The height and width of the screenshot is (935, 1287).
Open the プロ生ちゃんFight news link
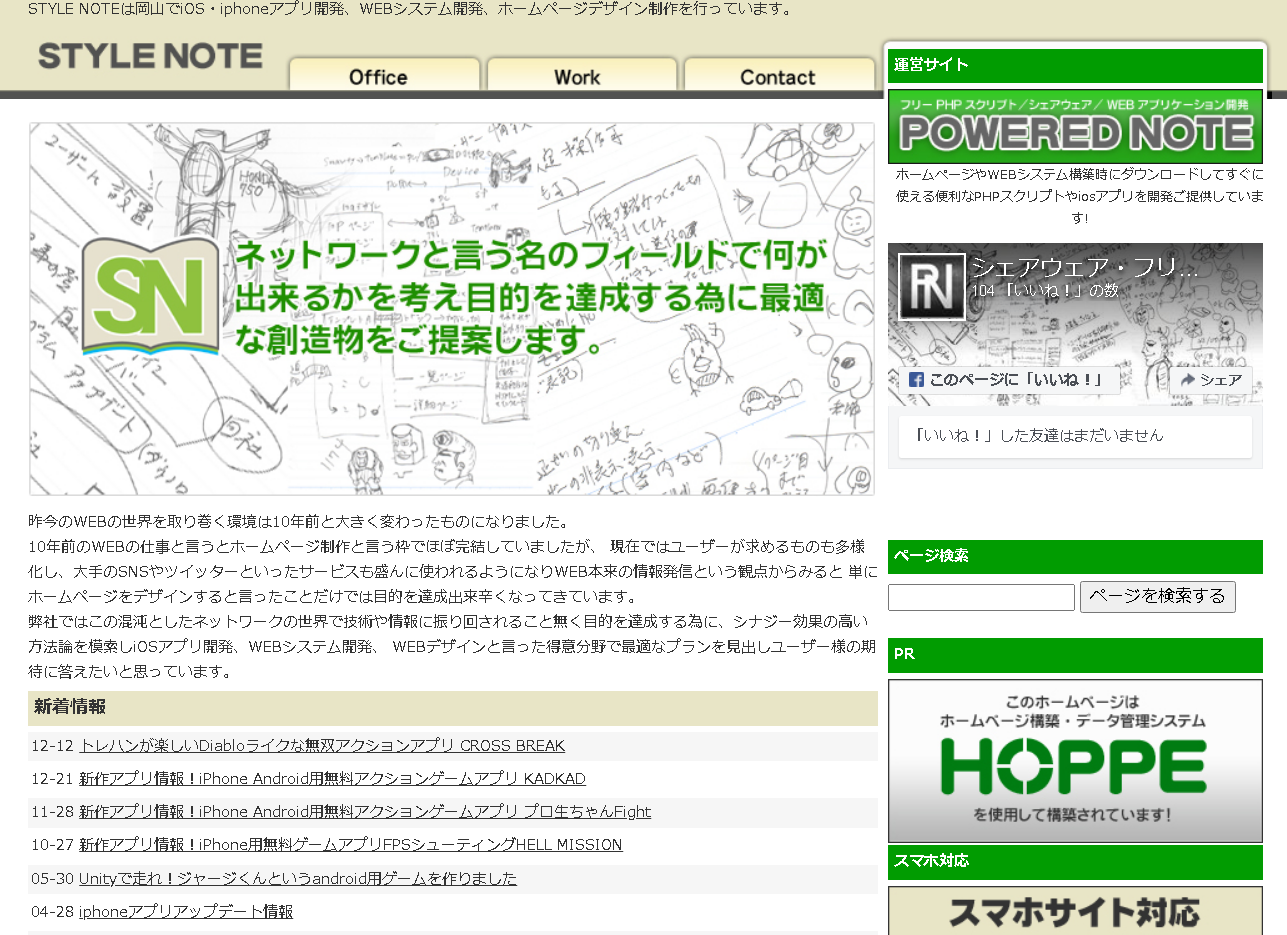pos(365,812)
